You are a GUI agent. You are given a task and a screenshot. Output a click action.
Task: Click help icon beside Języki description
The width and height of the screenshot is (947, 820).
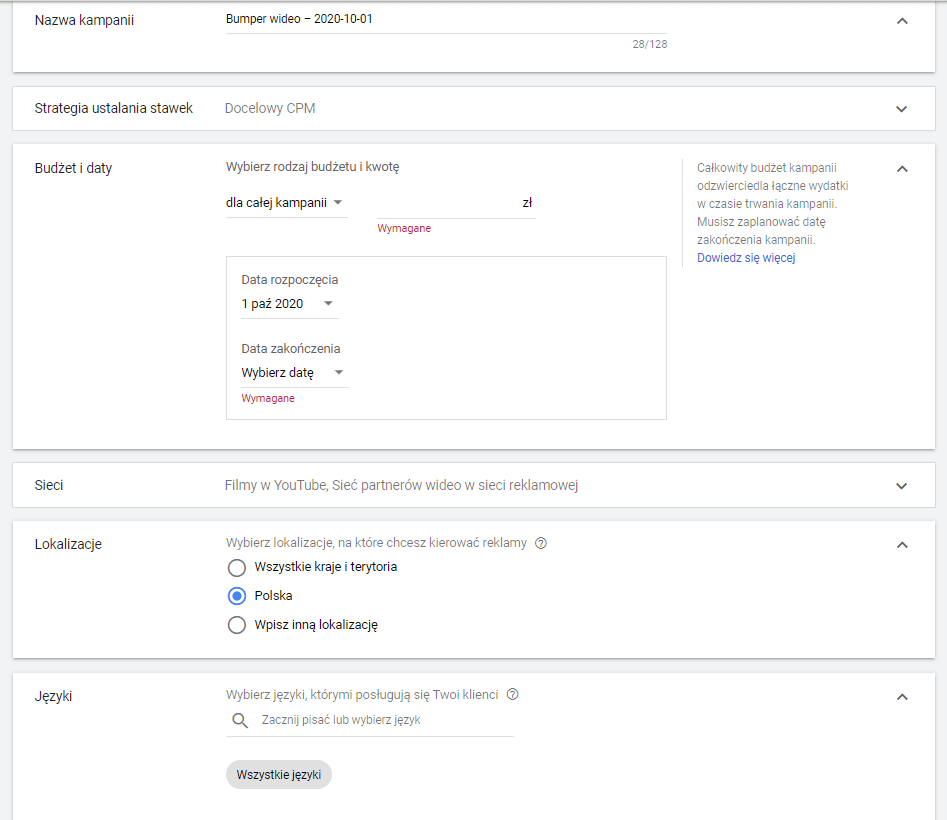(x=513, y=695)
